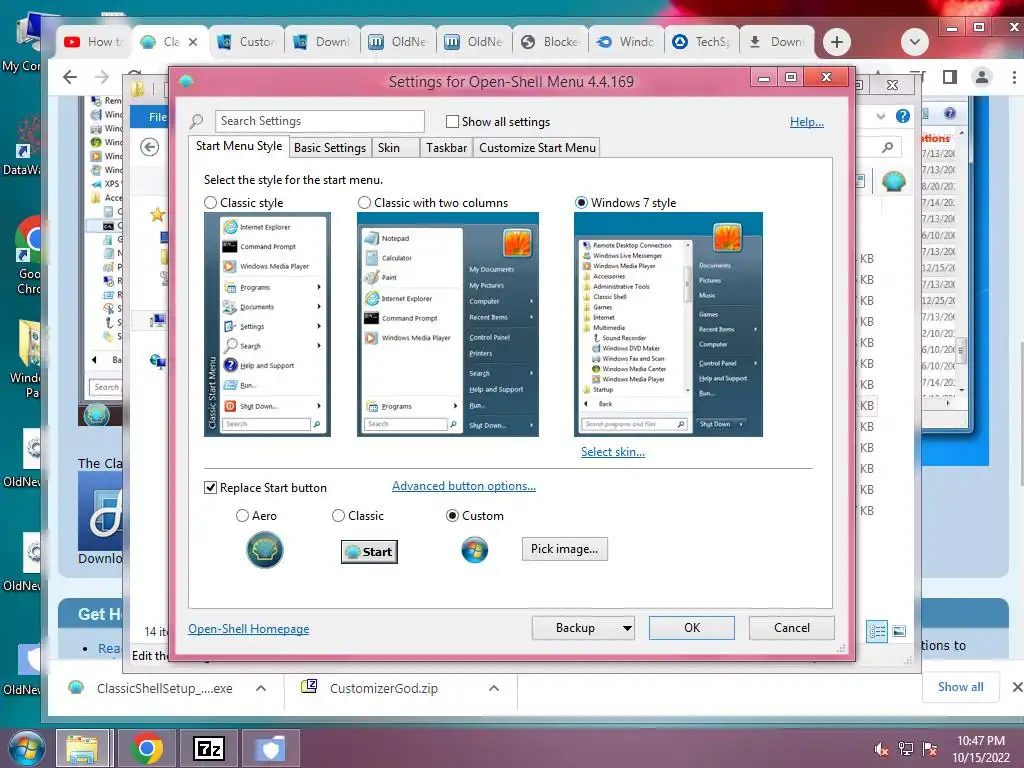This screenshot has height=768, width=1024.
Task: Click the OK button
Action: 692,628
